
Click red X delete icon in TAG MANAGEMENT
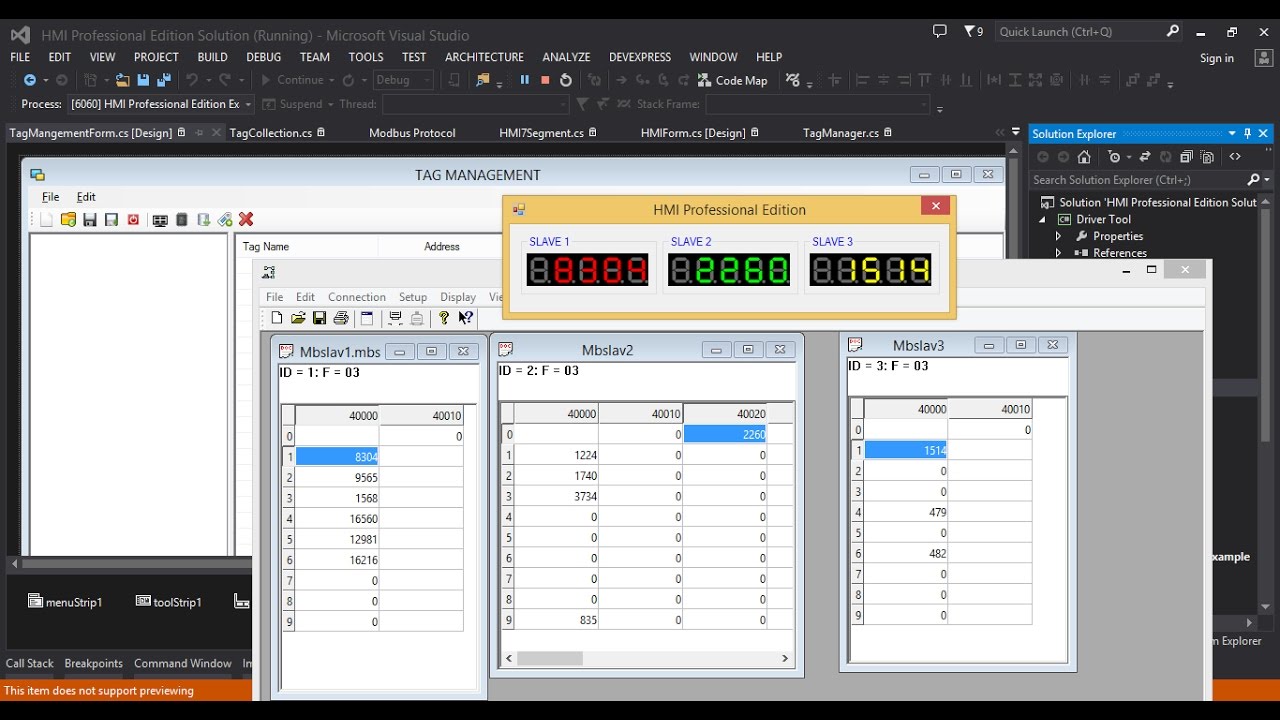[x=246, y=220]
